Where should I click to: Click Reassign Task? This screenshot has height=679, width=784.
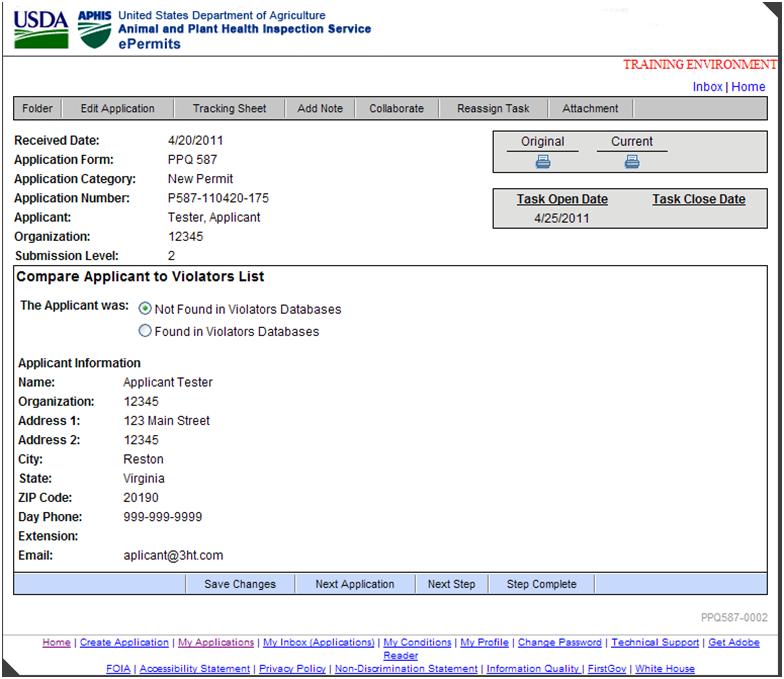(x=493, y=108)
